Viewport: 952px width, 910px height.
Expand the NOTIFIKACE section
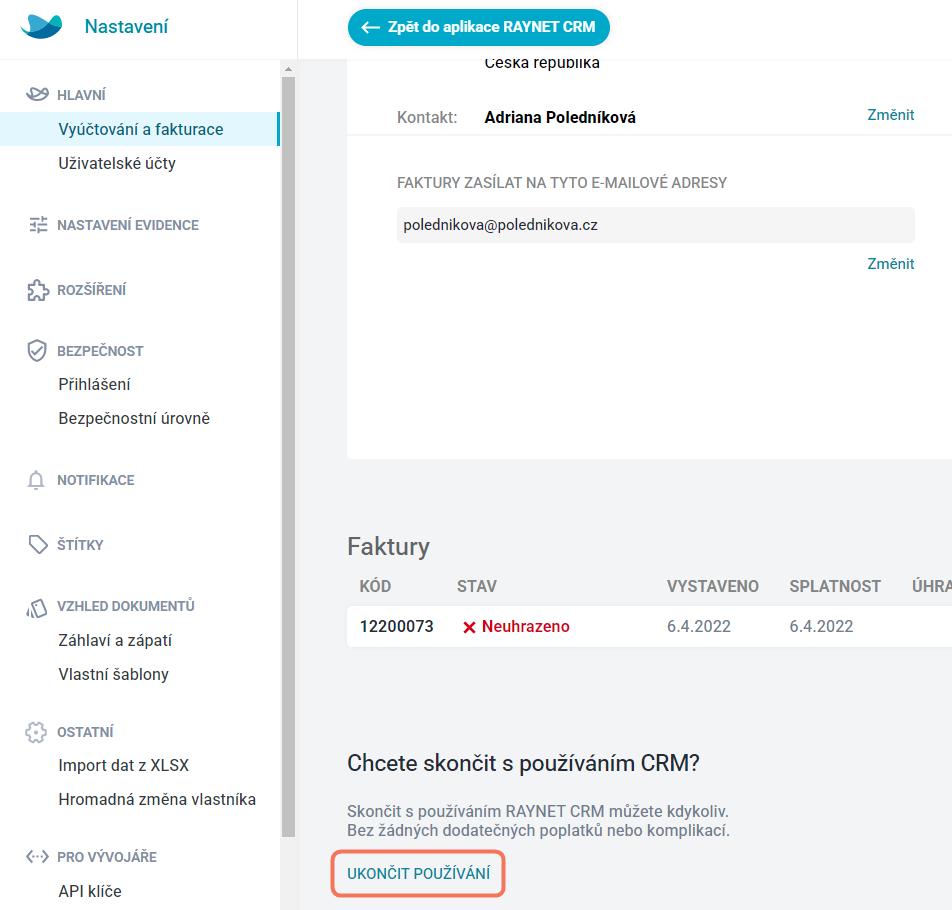96,480
